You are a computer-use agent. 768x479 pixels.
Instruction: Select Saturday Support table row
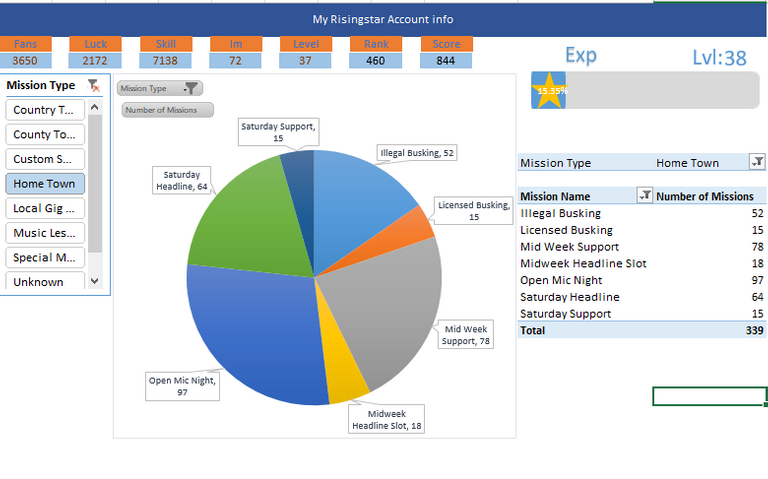642,313
